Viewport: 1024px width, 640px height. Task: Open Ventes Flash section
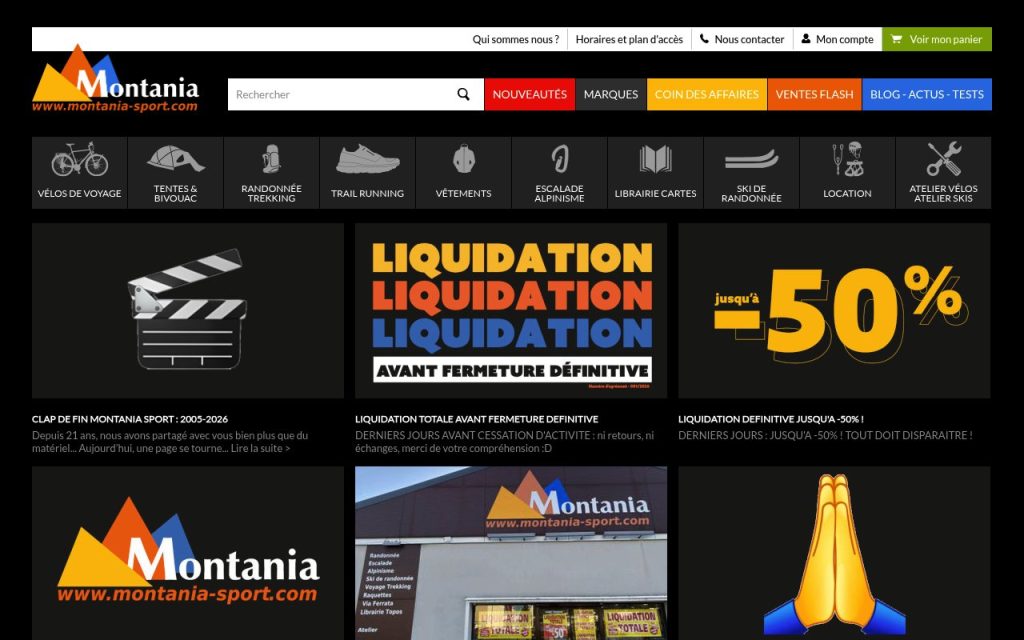[814, 95]
